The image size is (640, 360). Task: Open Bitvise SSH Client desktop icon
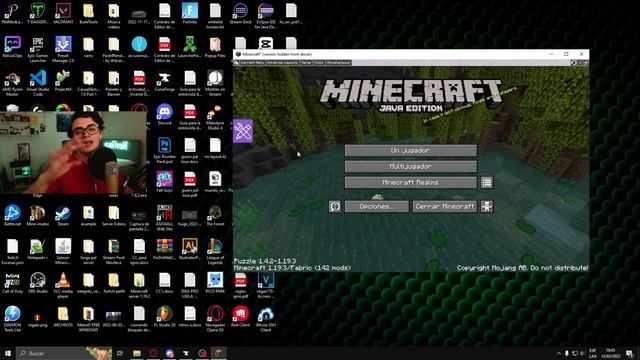[x=266, y=319]
